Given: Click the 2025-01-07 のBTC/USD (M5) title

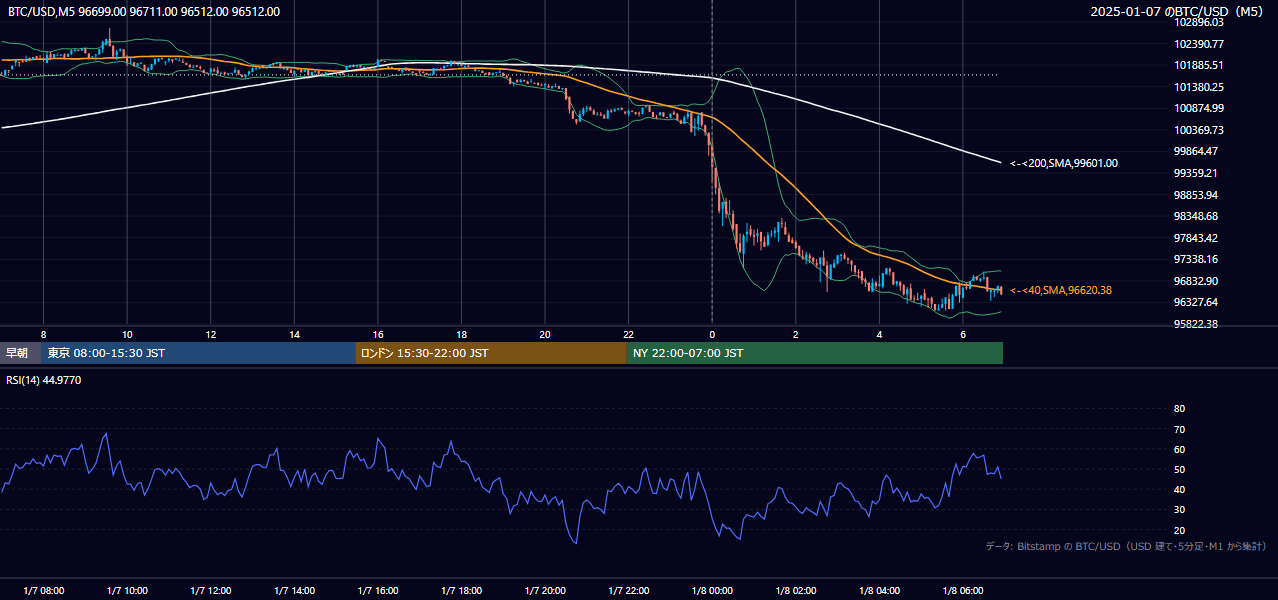Looking at the screenshot, I should 1178,12.
